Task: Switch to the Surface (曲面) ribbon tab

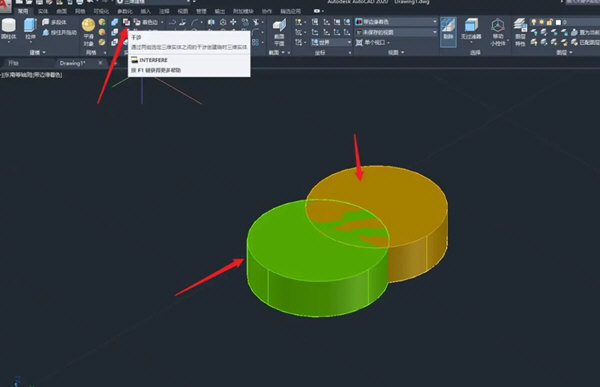Action: pos(62,11)
